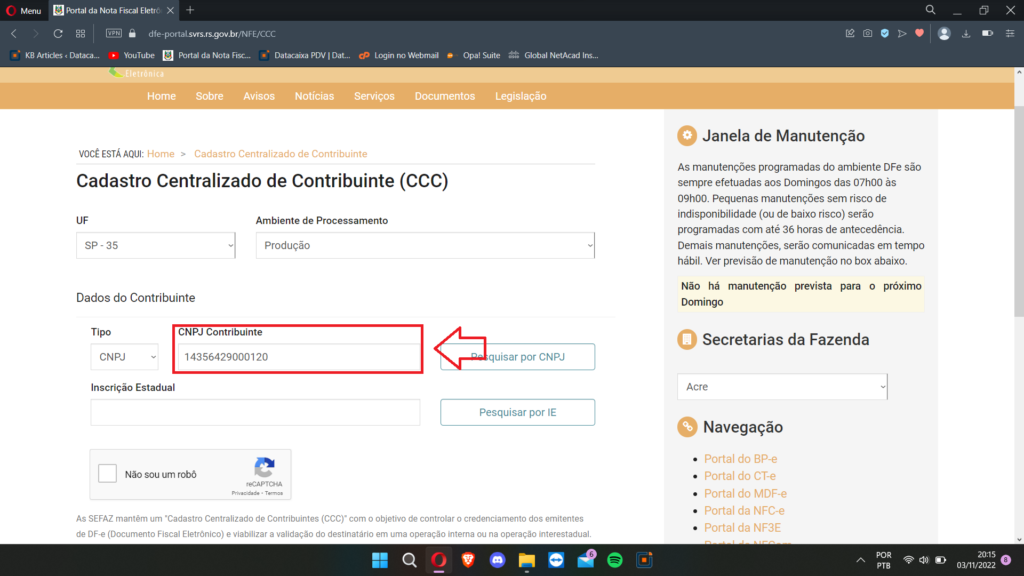Open Brave browser from the taskbar
The image size is (1024, 576).
[x=468, y=560]
